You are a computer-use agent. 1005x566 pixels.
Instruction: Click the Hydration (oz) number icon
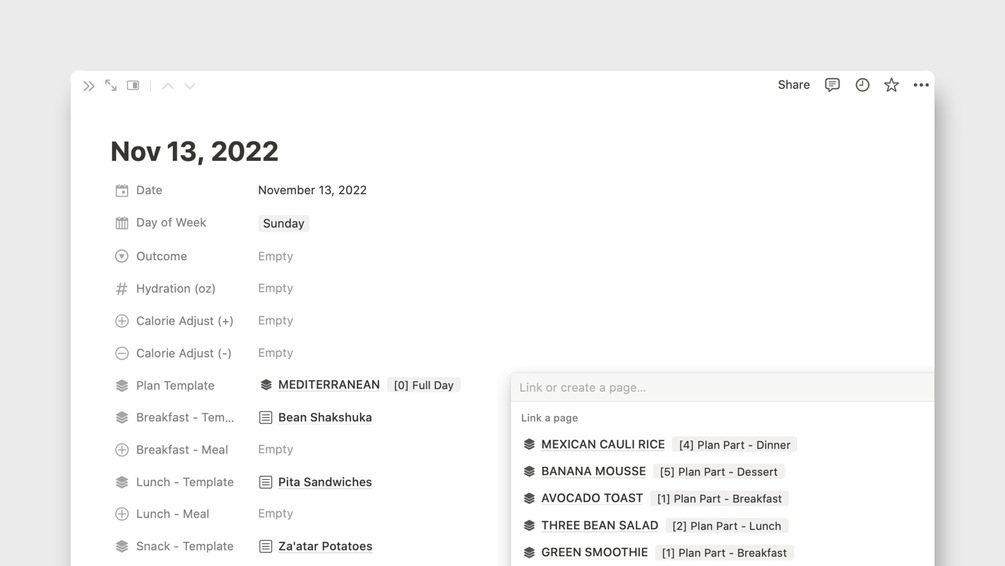121,288
